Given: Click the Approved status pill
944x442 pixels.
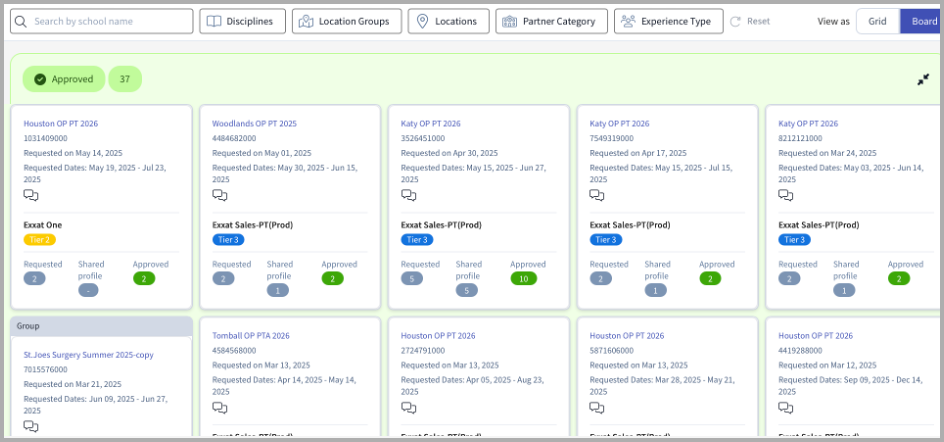Looking at the screenshot, I should 64,79.
